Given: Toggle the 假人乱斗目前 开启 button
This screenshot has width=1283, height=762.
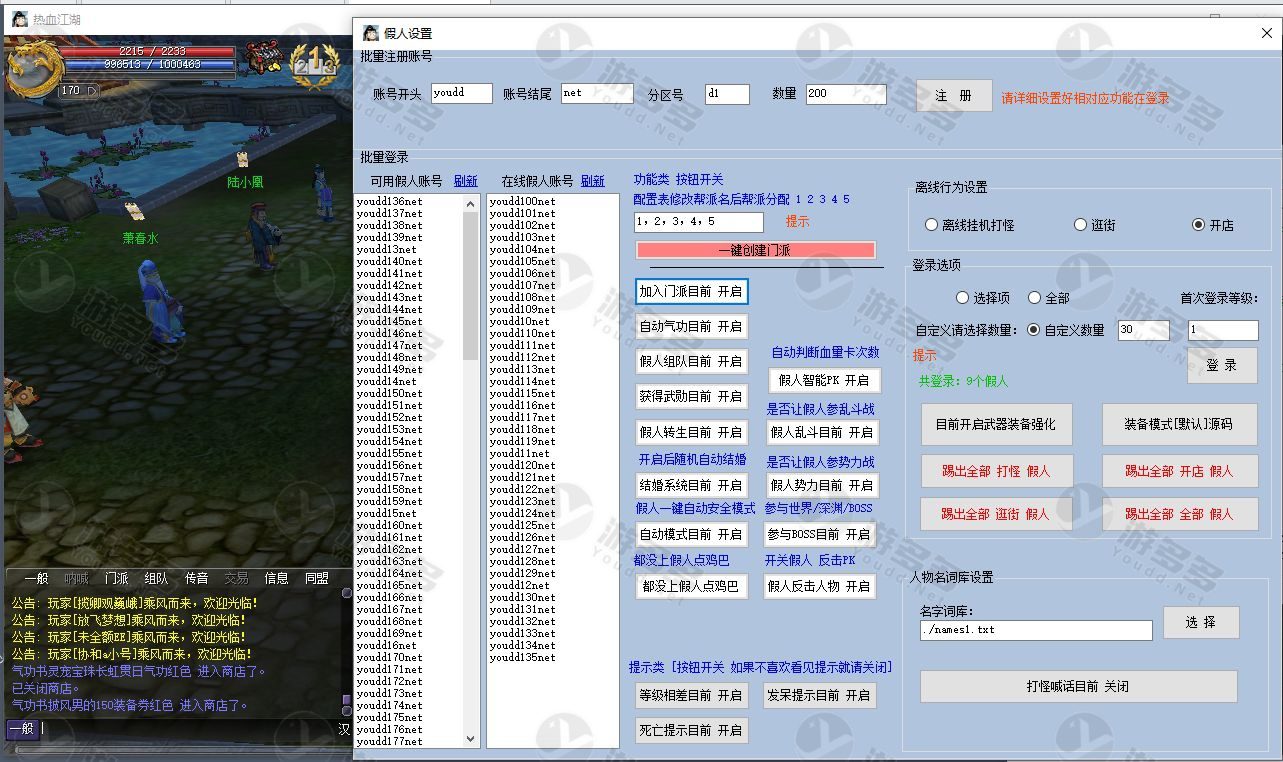Looking at the screenshot, I should [820, 432].
